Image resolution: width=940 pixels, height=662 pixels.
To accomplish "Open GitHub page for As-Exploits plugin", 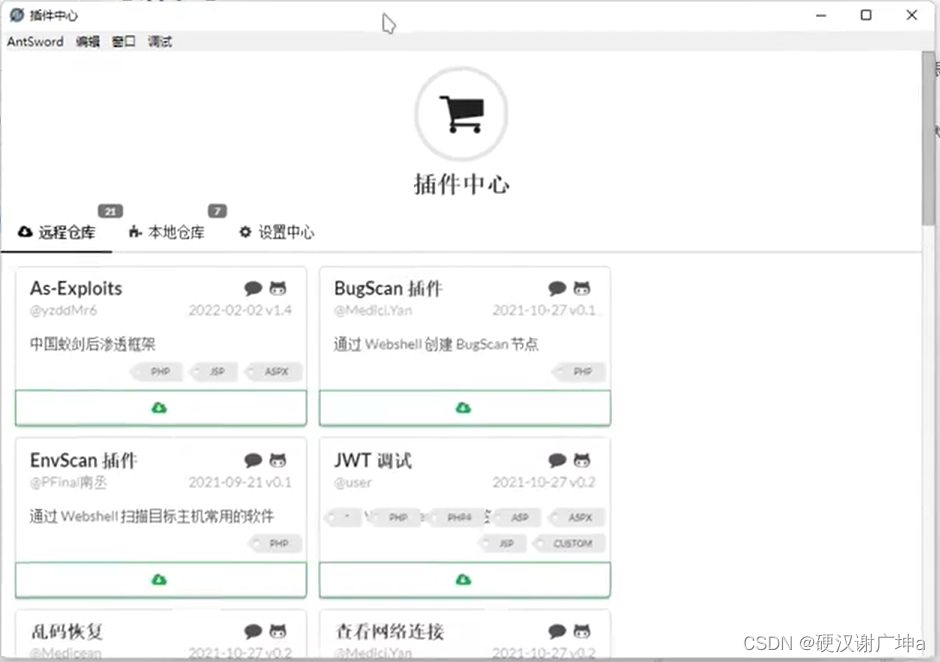I will point(278,288).
